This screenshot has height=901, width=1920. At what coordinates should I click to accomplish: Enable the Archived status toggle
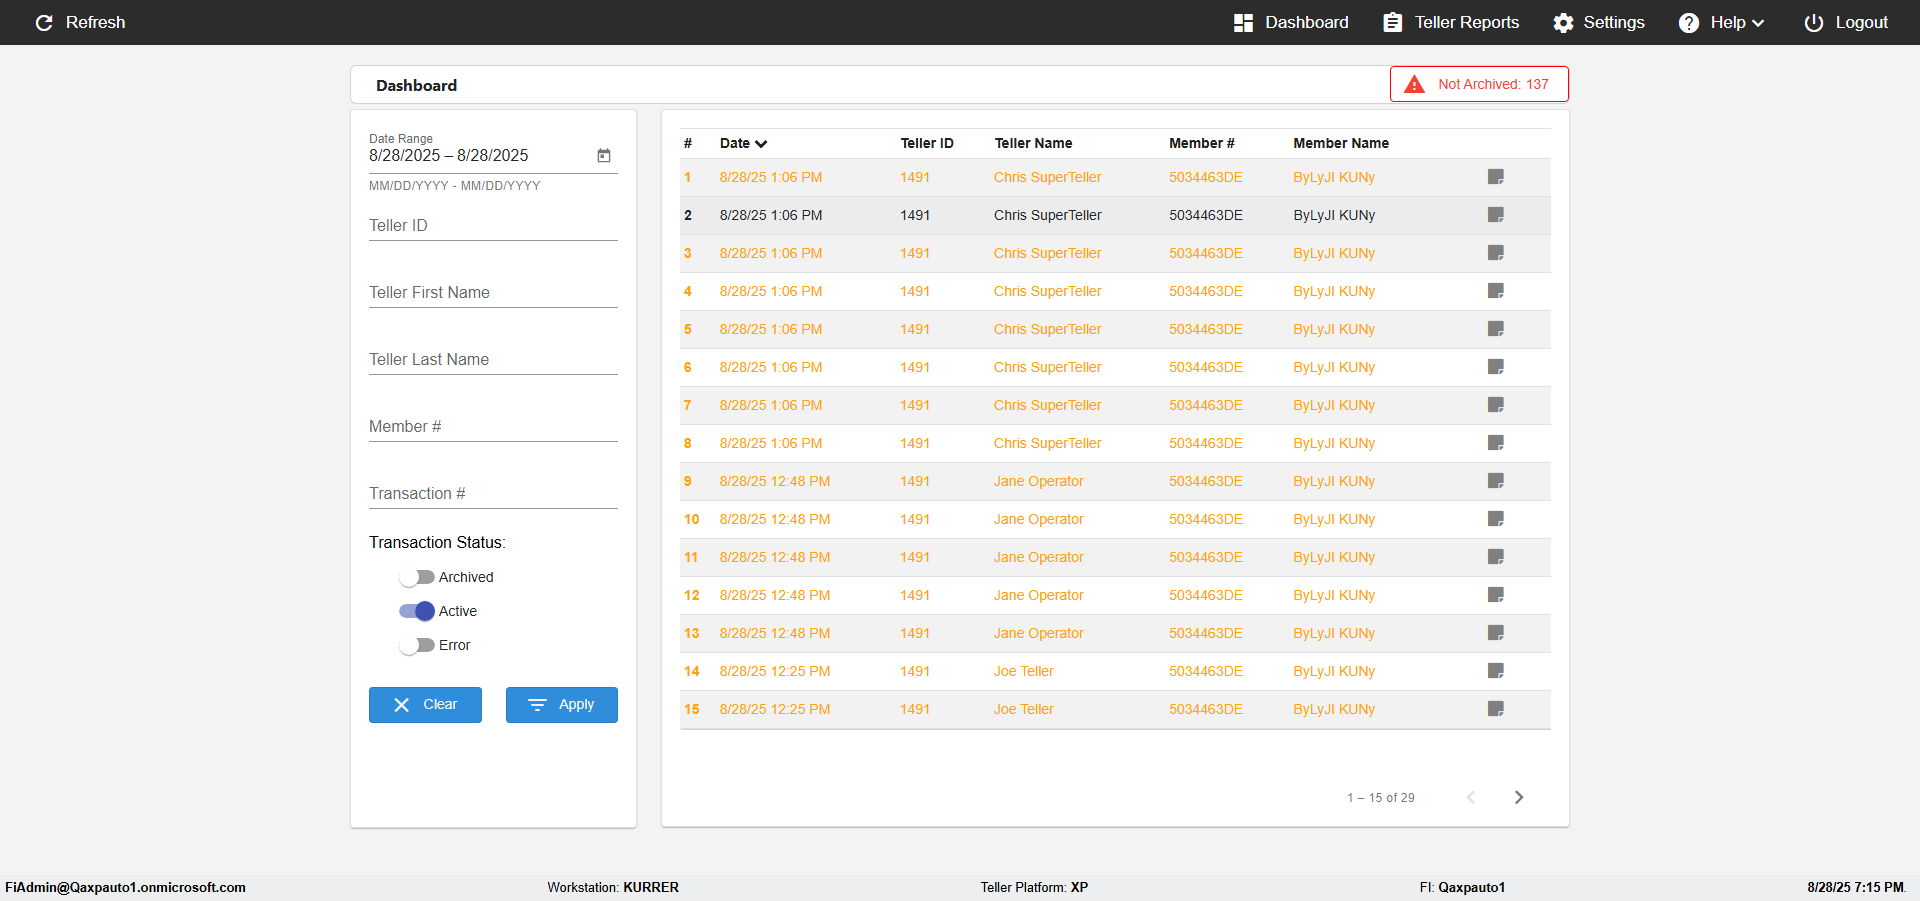click(x=416, y=577)
